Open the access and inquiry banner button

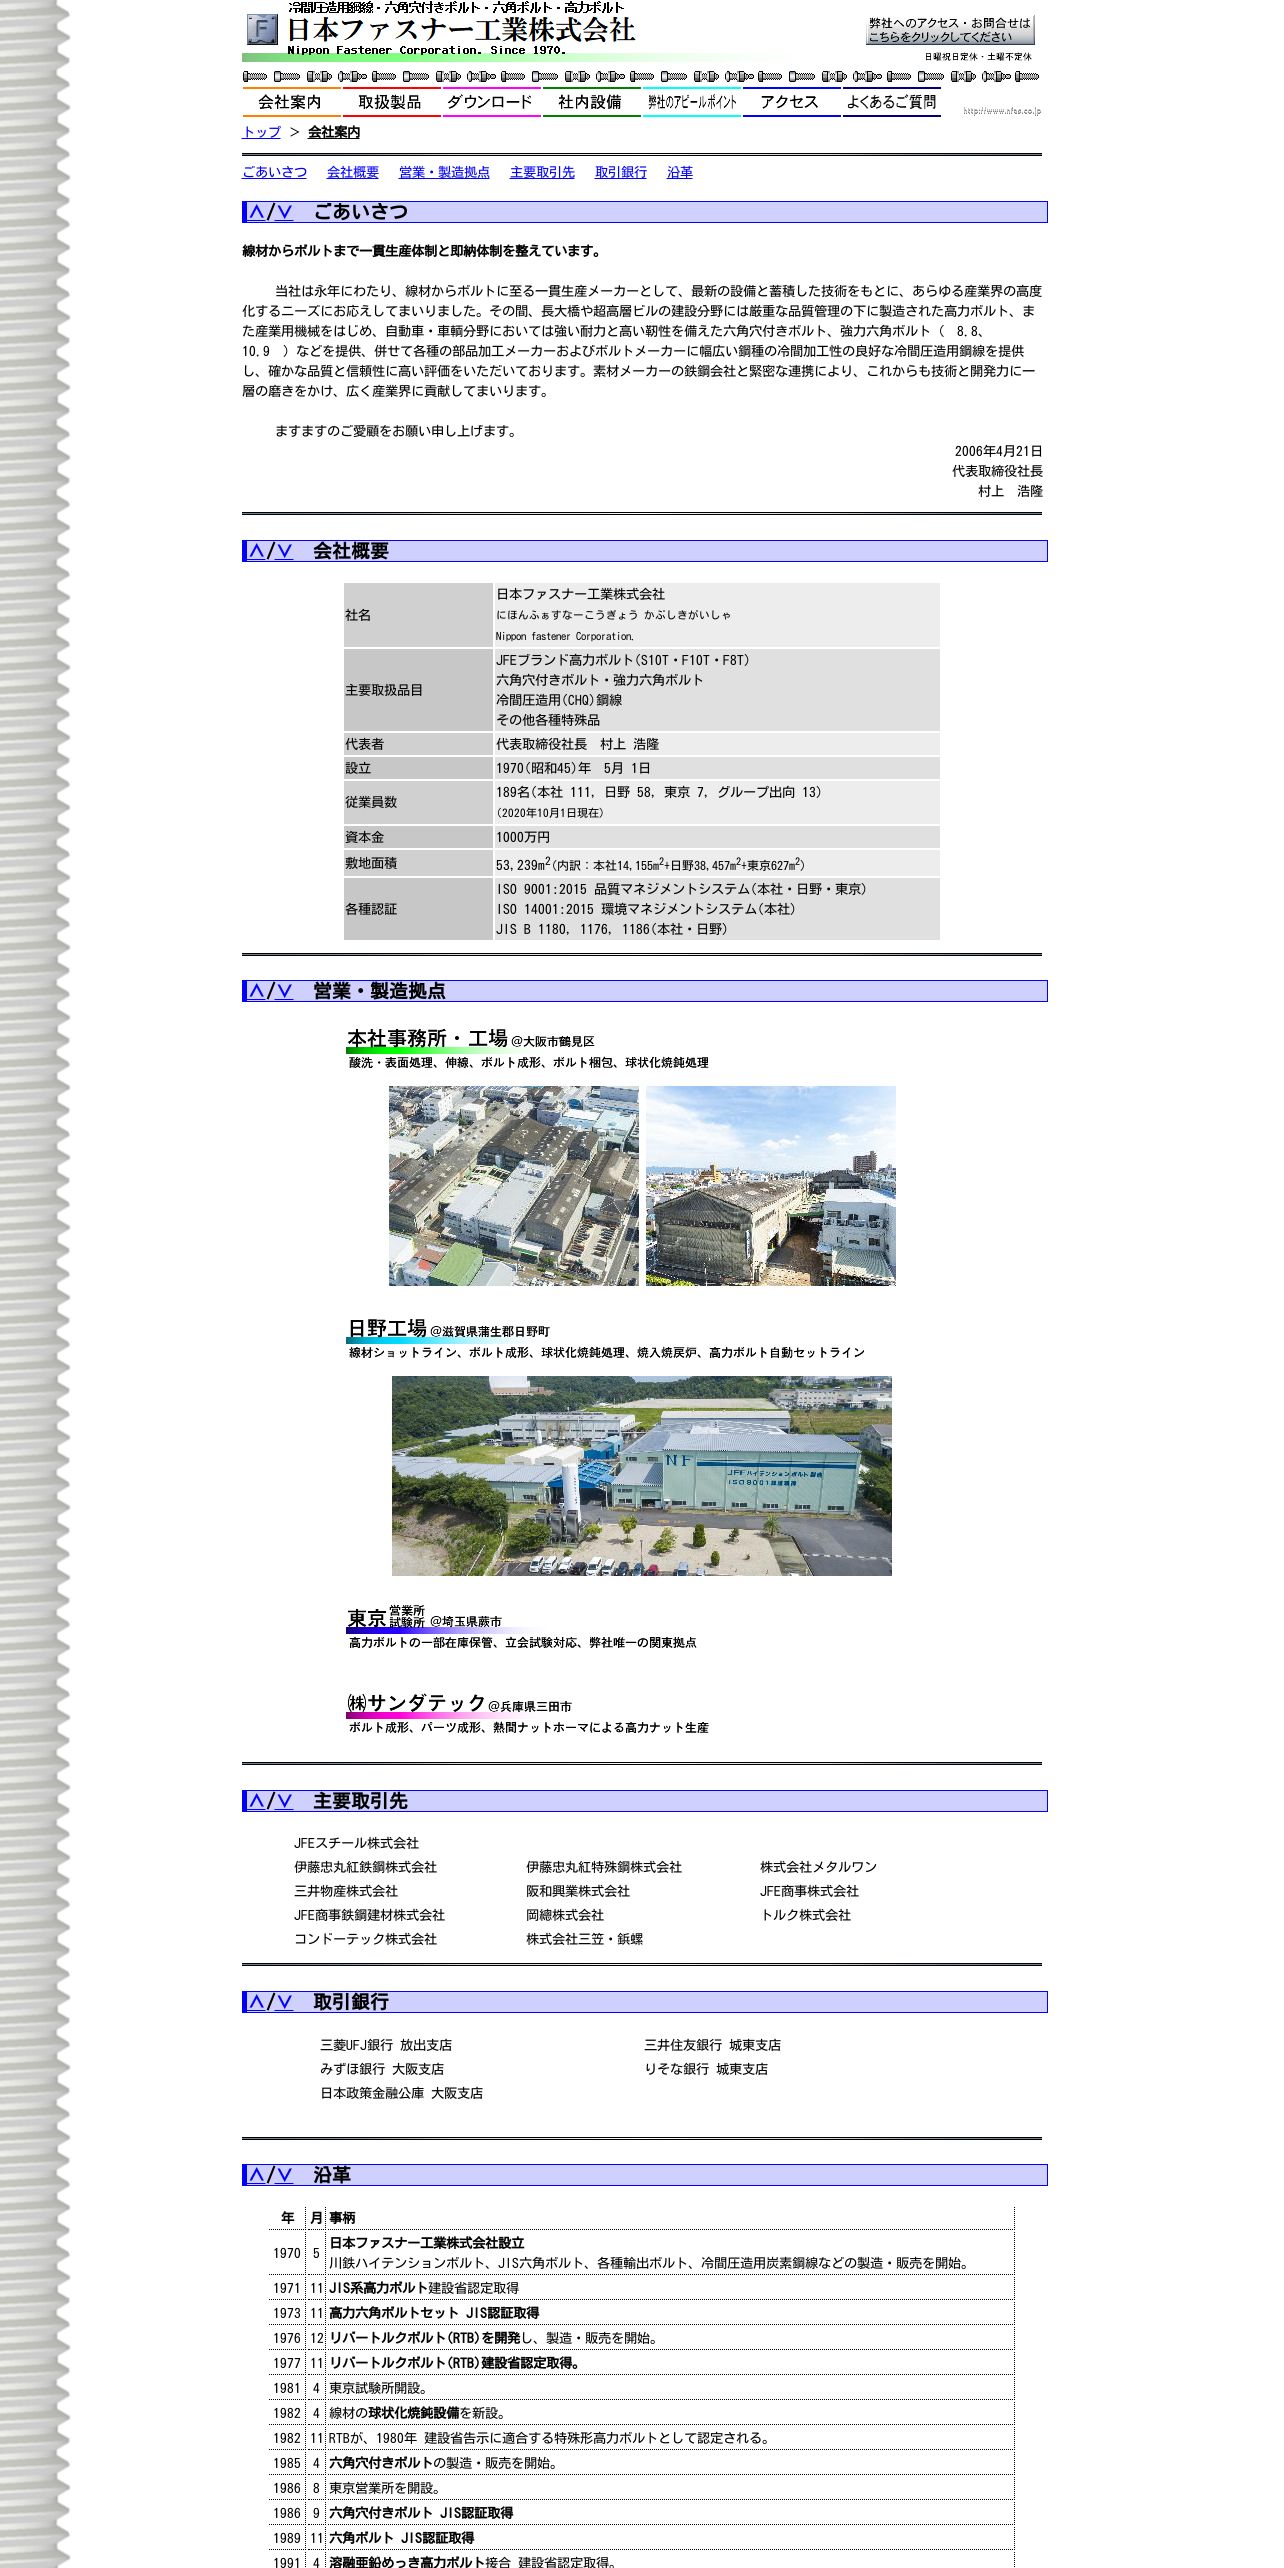pyautogui.click(x=950, y=30)
